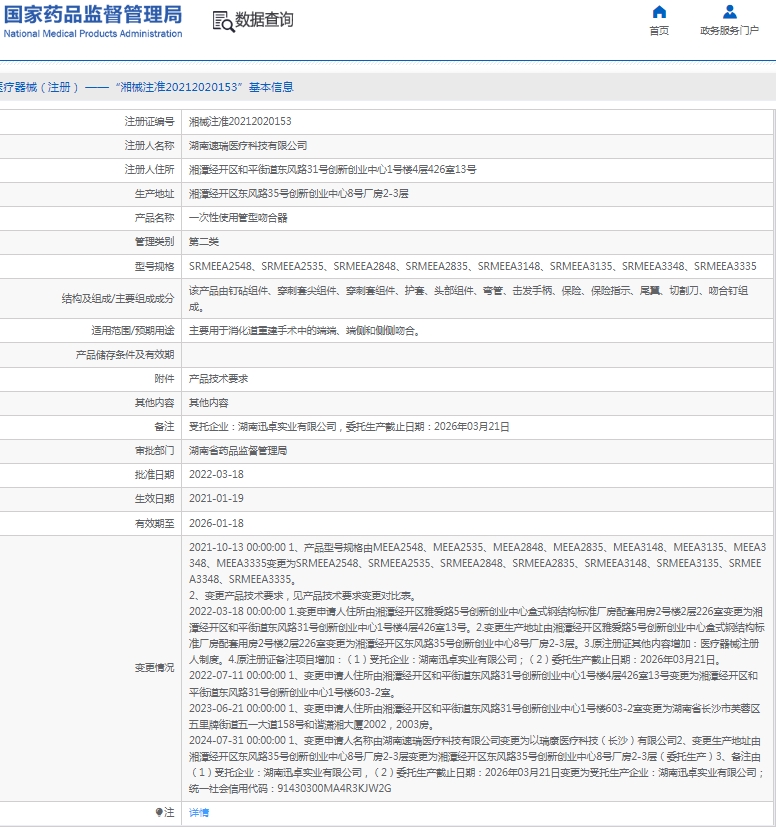Click the 生产地址 value 湘潭经开区东风路35号
This screenshot has width=776, height=827.
click(299, 194)
